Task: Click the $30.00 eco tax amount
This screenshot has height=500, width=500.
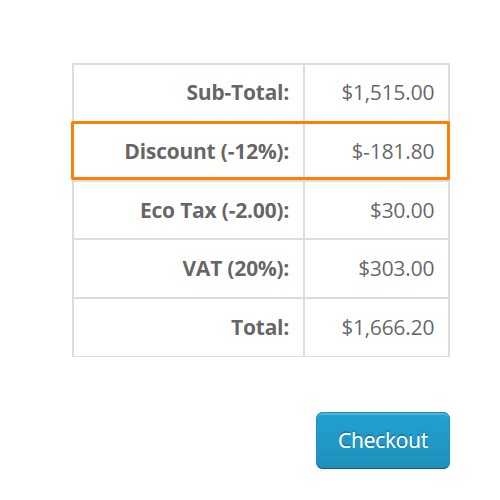Action: coord(402,211)
